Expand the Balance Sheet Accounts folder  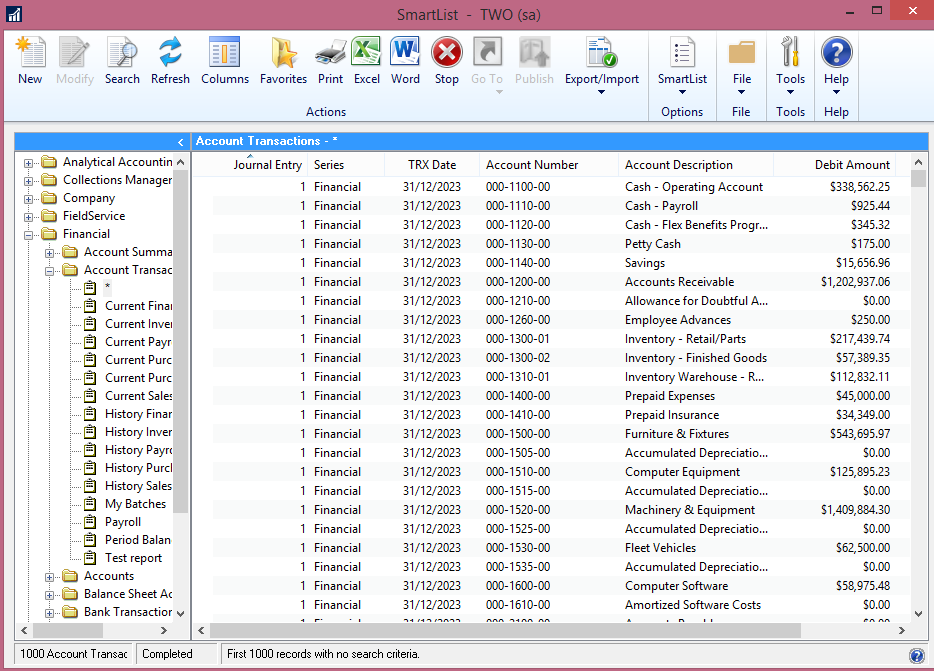point(49,595)
